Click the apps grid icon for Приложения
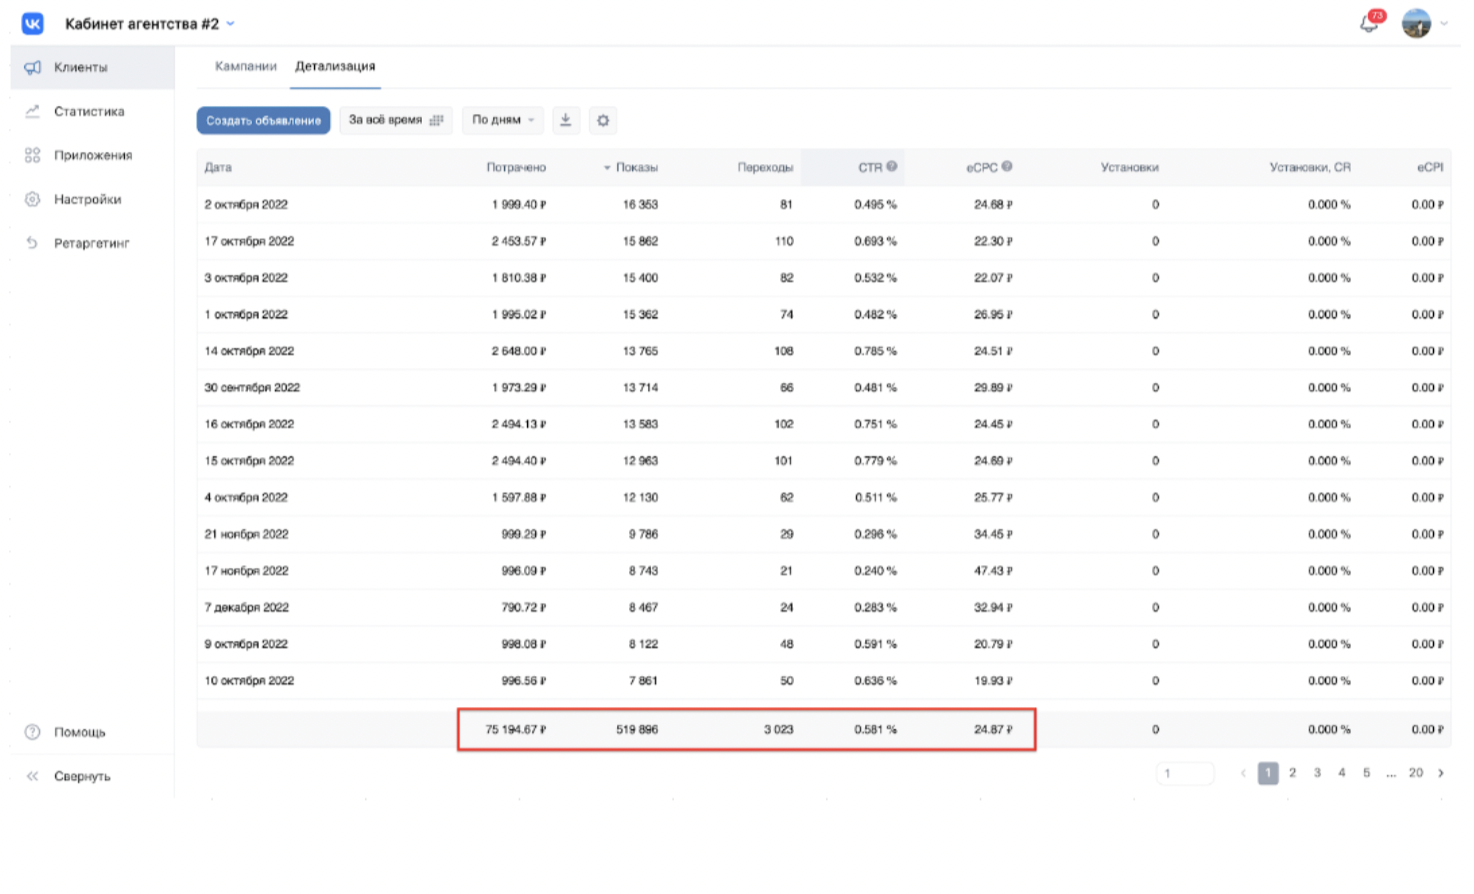The image size is (1474, 894). [x=33, y=155]
